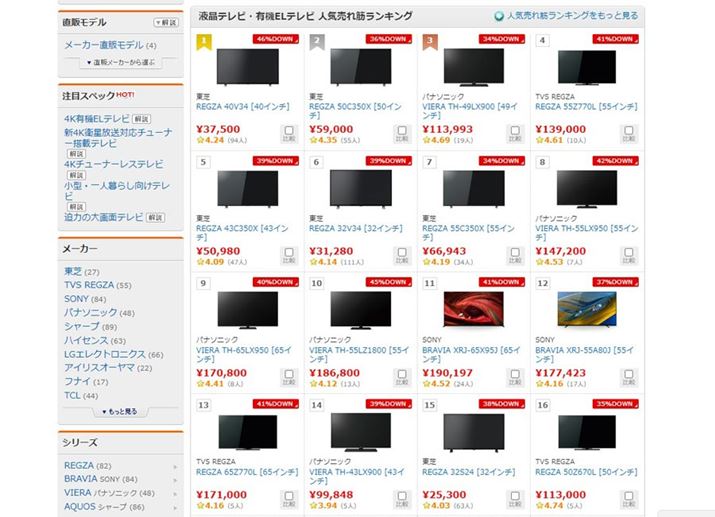Click the 解説 icon beside 迫力の大画面テレビ
Image resolution: width=715 pixels, height=517 pixels.
point(155,217)
